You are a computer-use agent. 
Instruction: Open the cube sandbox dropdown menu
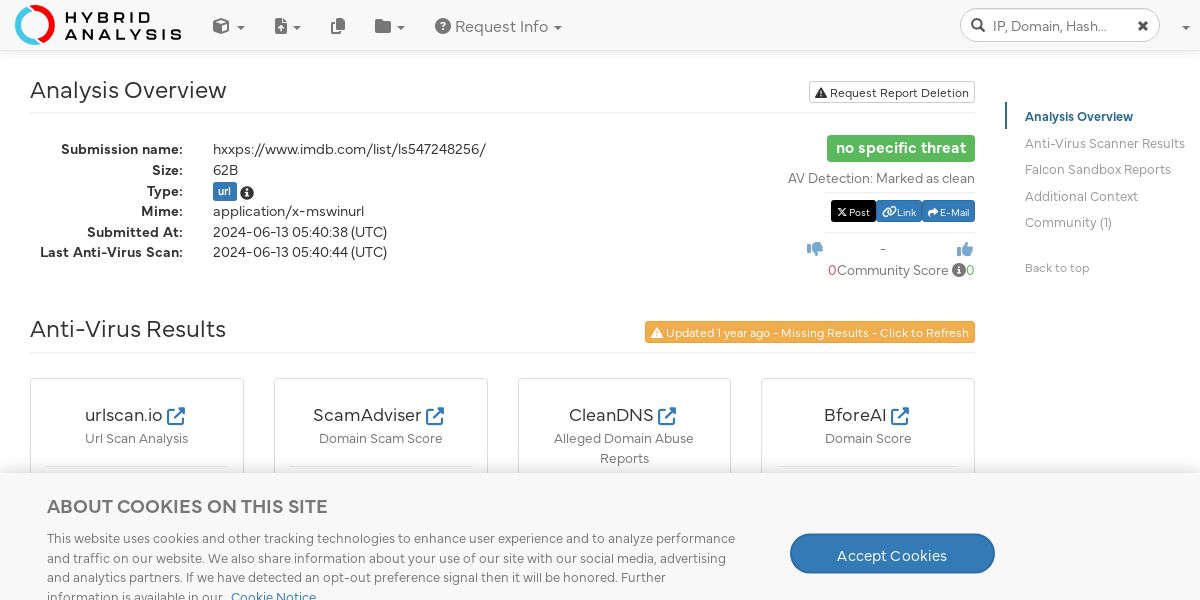pos(228,27)
